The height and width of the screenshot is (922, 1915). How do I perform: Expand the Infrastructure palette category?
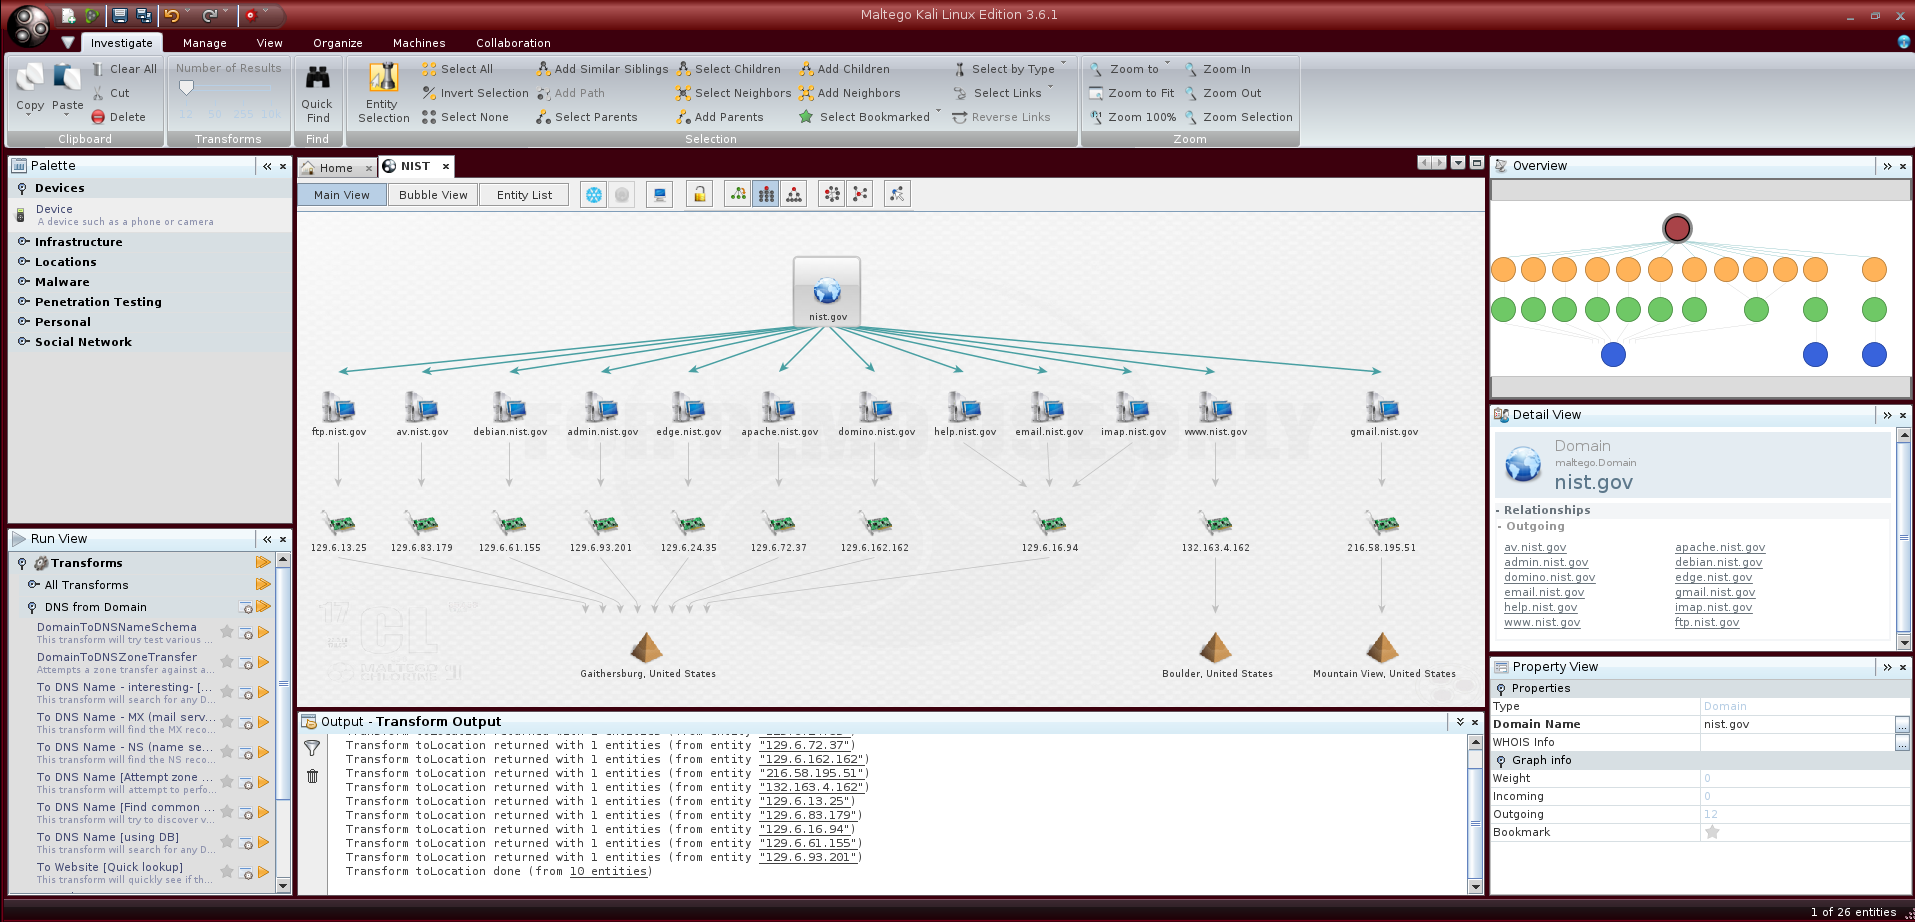(x=78, y=242)
